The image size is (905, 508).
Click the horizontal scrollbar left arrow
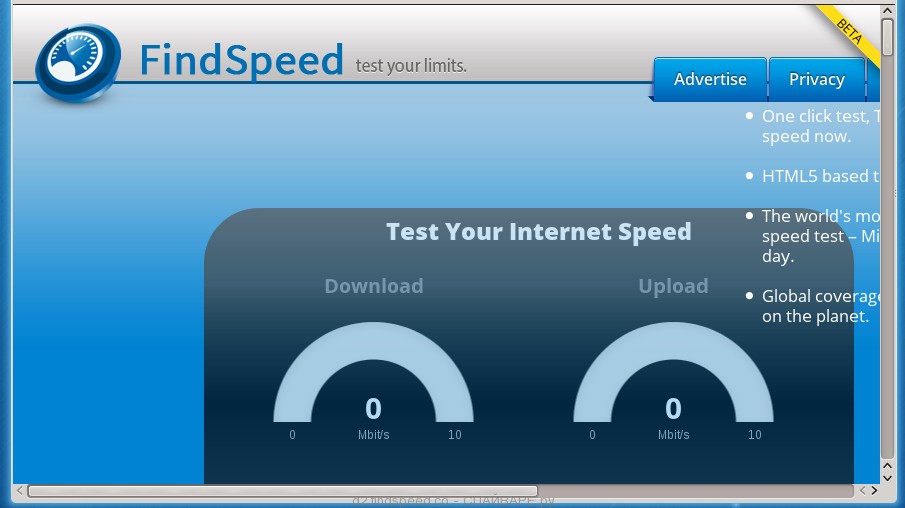click(20, 491)
